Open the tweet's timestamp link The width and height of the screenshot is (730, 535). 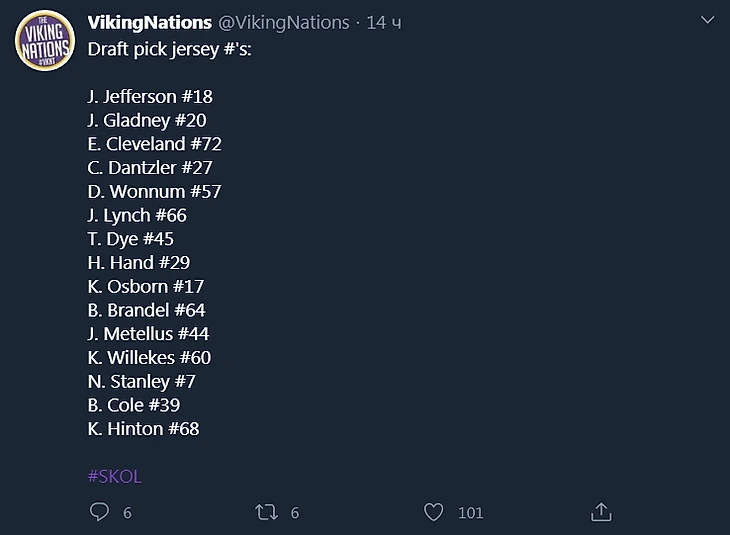tap(383, 22)
